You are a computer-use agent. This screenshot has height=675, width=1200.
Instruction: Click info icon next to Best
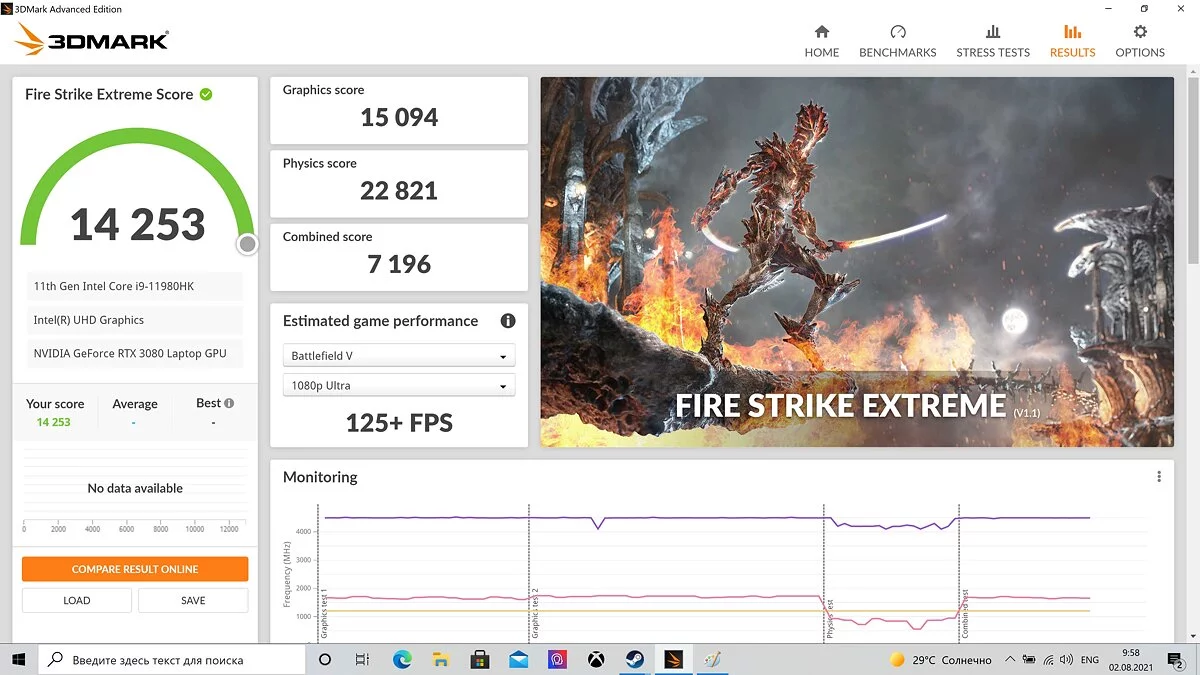229,403
